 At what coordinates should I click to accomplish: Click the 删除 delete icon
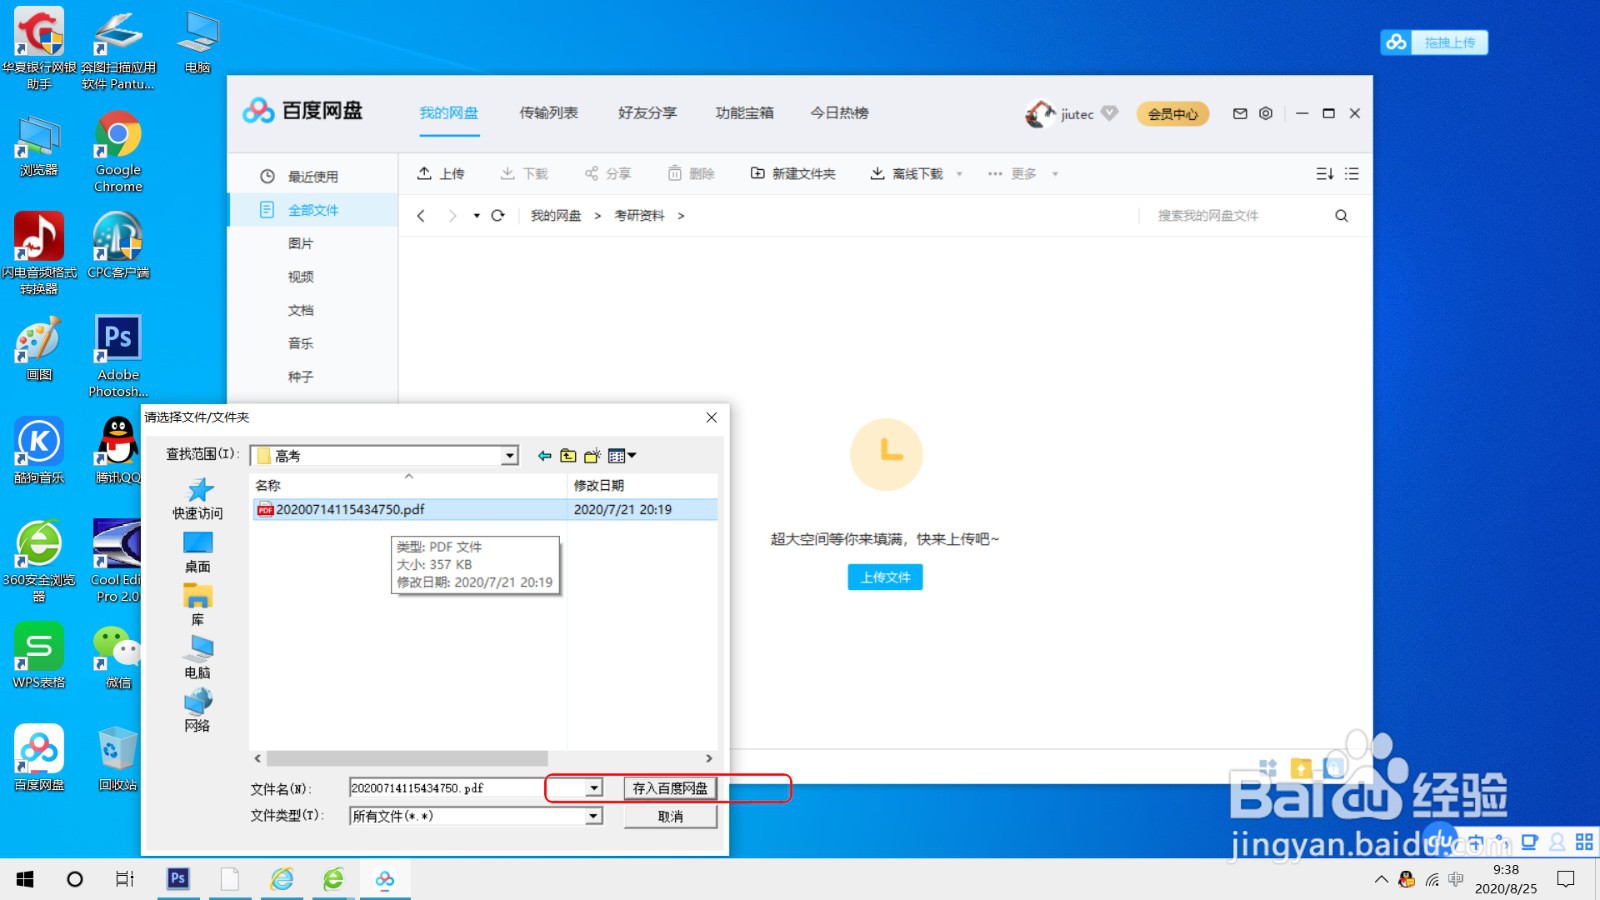[676, 172]
